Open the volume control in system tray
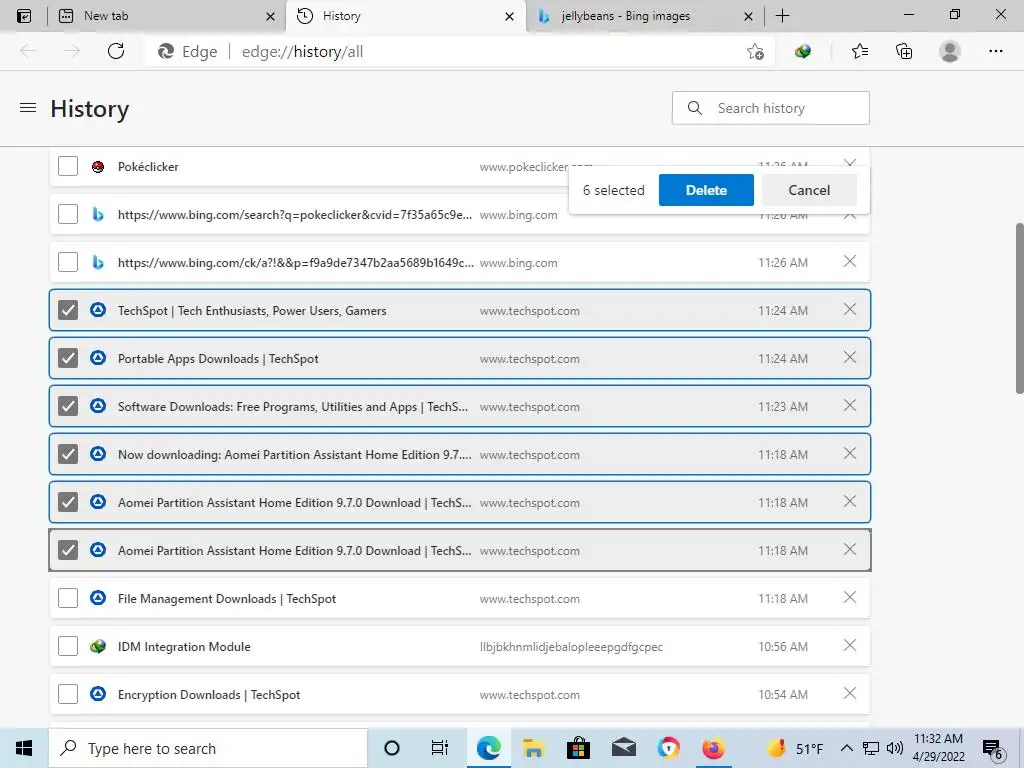1024x768 pixels. (895, 748)
